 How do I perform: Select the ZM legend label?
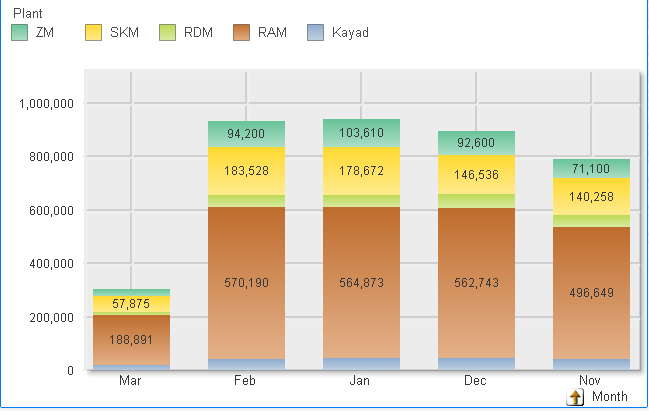point(44,33)
